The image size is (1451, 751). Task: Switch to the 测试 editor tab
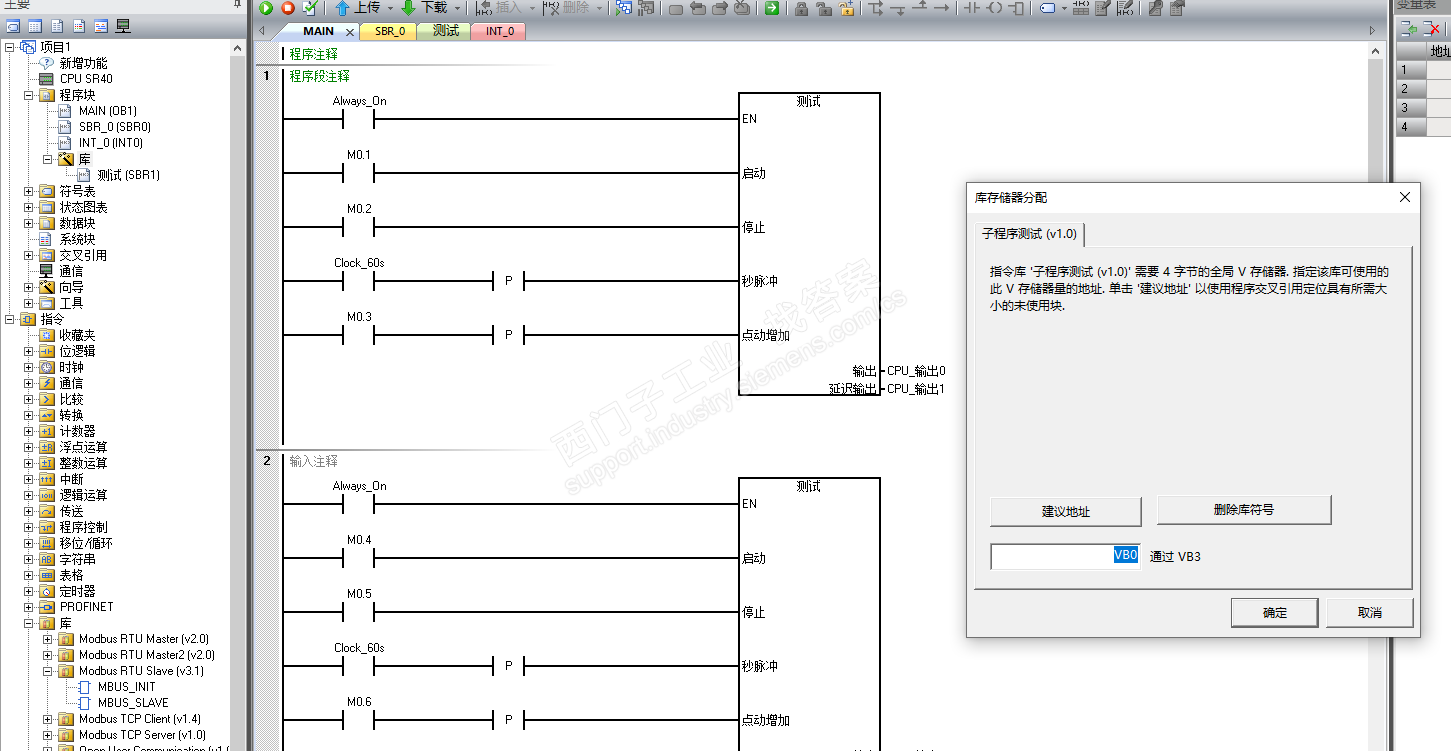(x=445, y=31)
